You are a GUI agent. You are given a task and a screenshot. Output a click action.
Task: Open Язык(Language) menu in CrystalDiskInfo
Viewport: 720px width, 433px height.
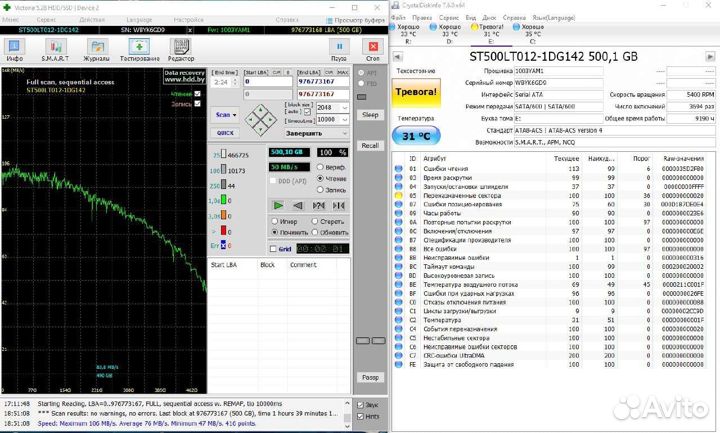click(x=553, y=17)
